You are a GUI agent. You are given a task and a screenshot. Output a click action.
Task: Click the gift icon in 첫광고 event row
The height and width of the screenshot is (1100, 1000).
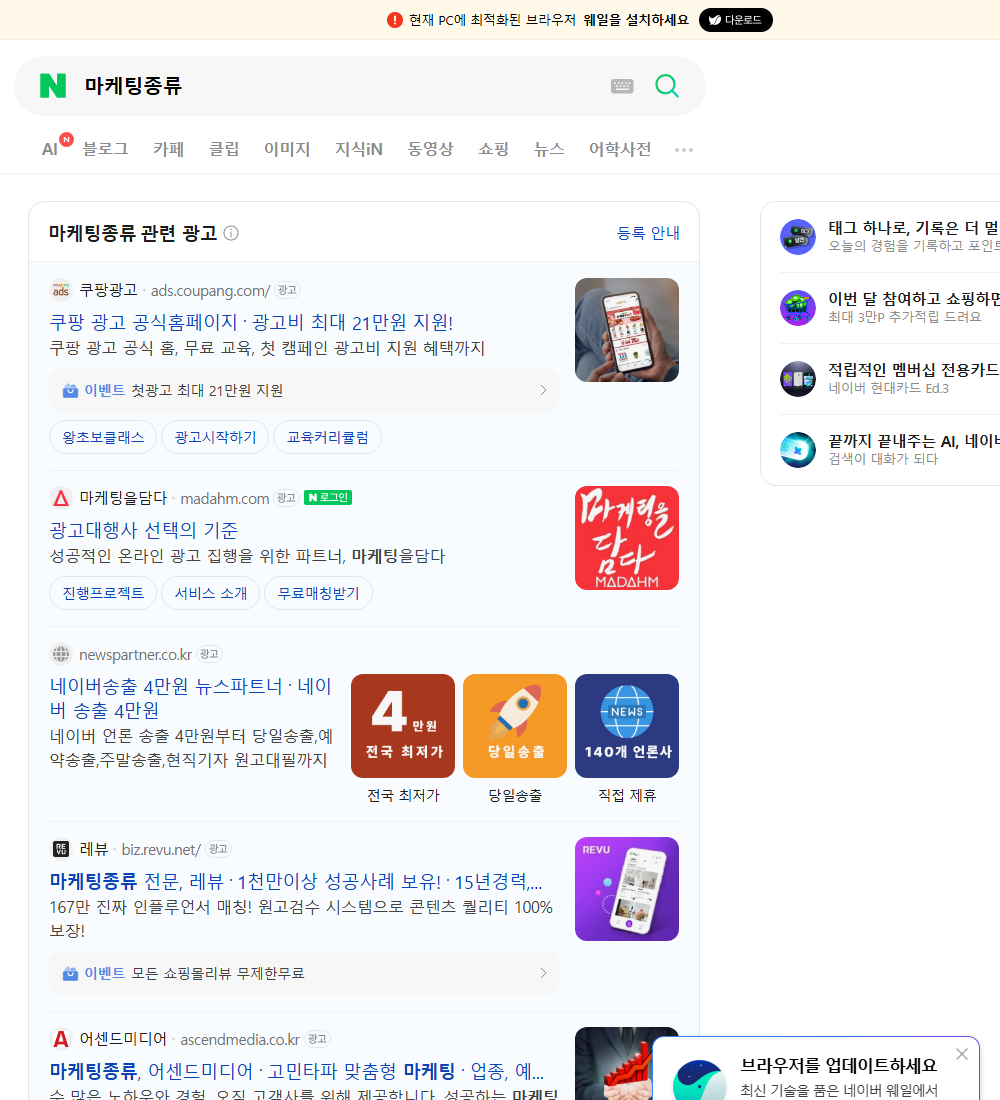pyautogui.click(x=70, y=391)
